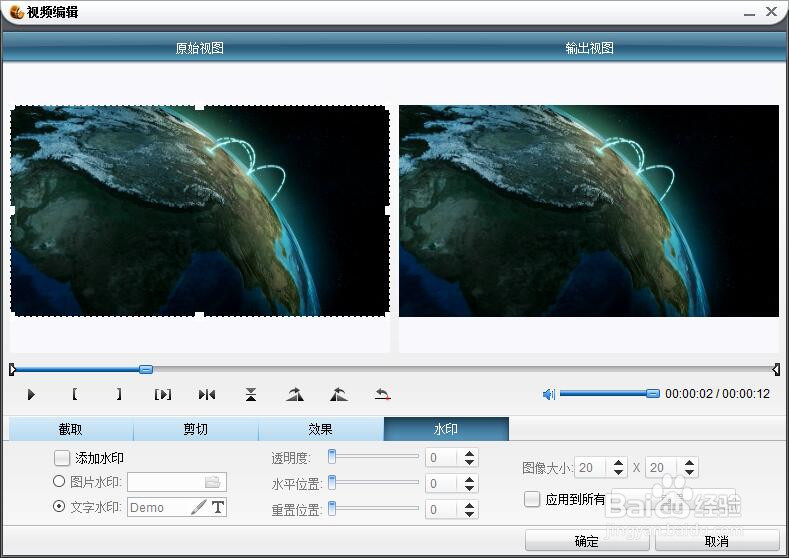Open the text watermark font settings (T)
Screen dimensions: 789x558
point(218,507)
